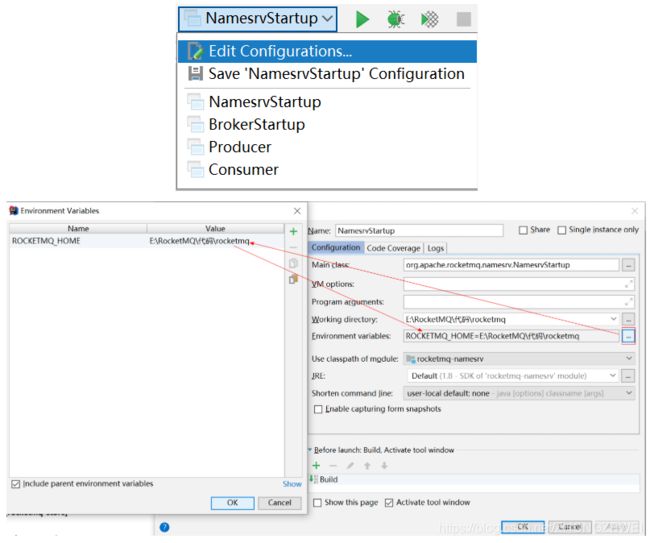Screen dimensions: 650x543
Task: Switch to the Code Coverage tab
Action: 393,248
